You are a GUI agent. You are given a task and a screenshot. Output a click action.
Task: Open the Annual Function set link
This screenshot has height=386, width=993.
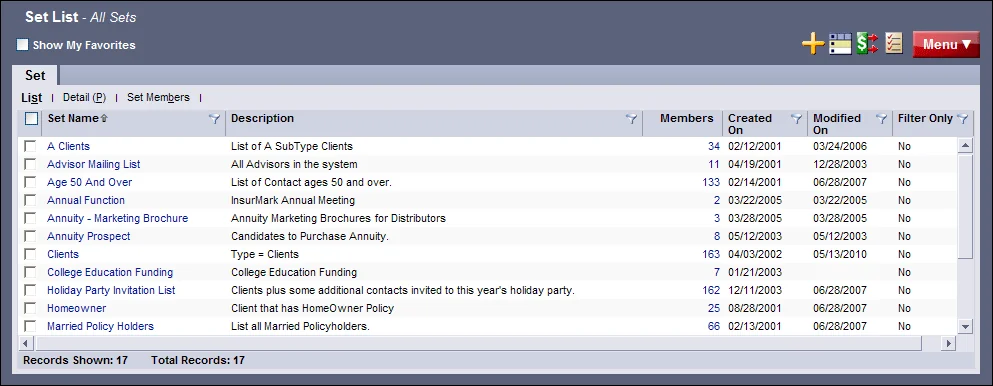pyautogui.click(x=86, y=201)
